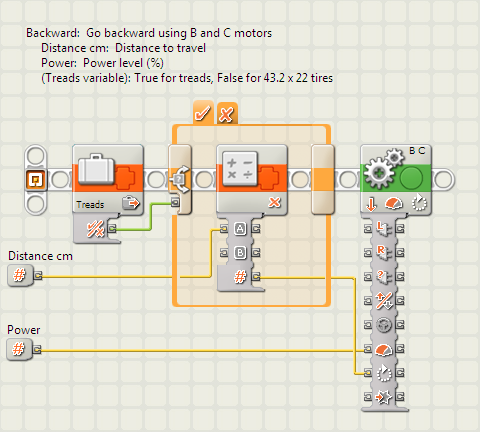
Task: Click the Direction plug on Move block
Action: (x=368, y=301)
